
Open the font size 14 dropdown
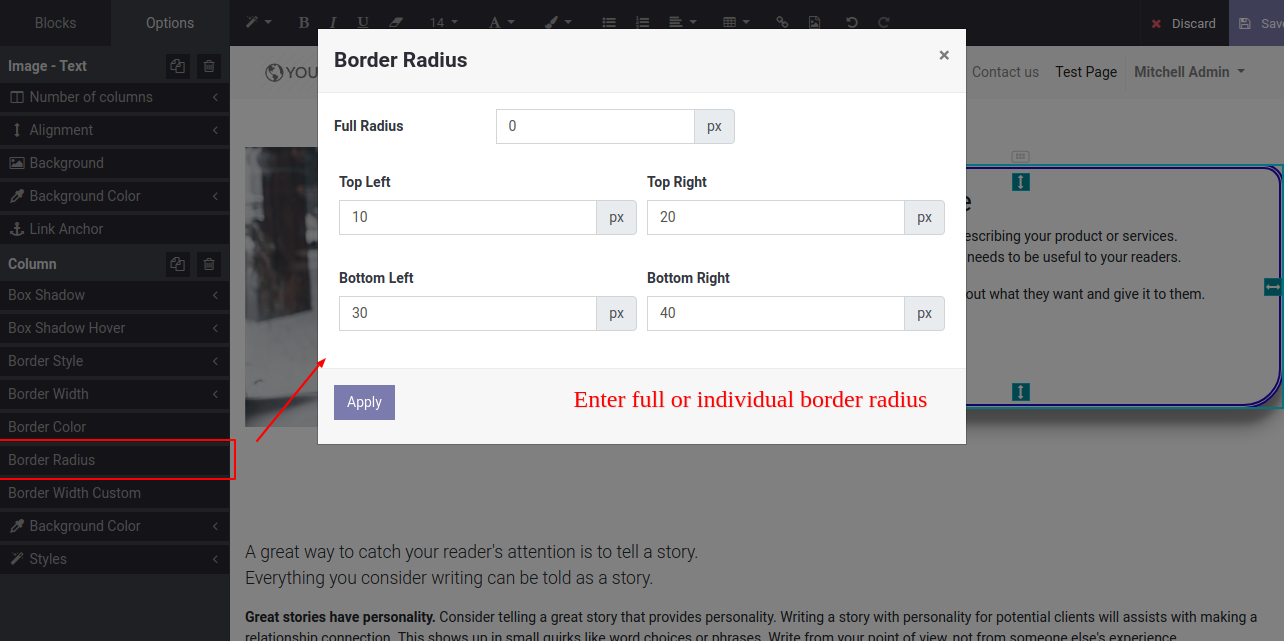tap(444, 22)
